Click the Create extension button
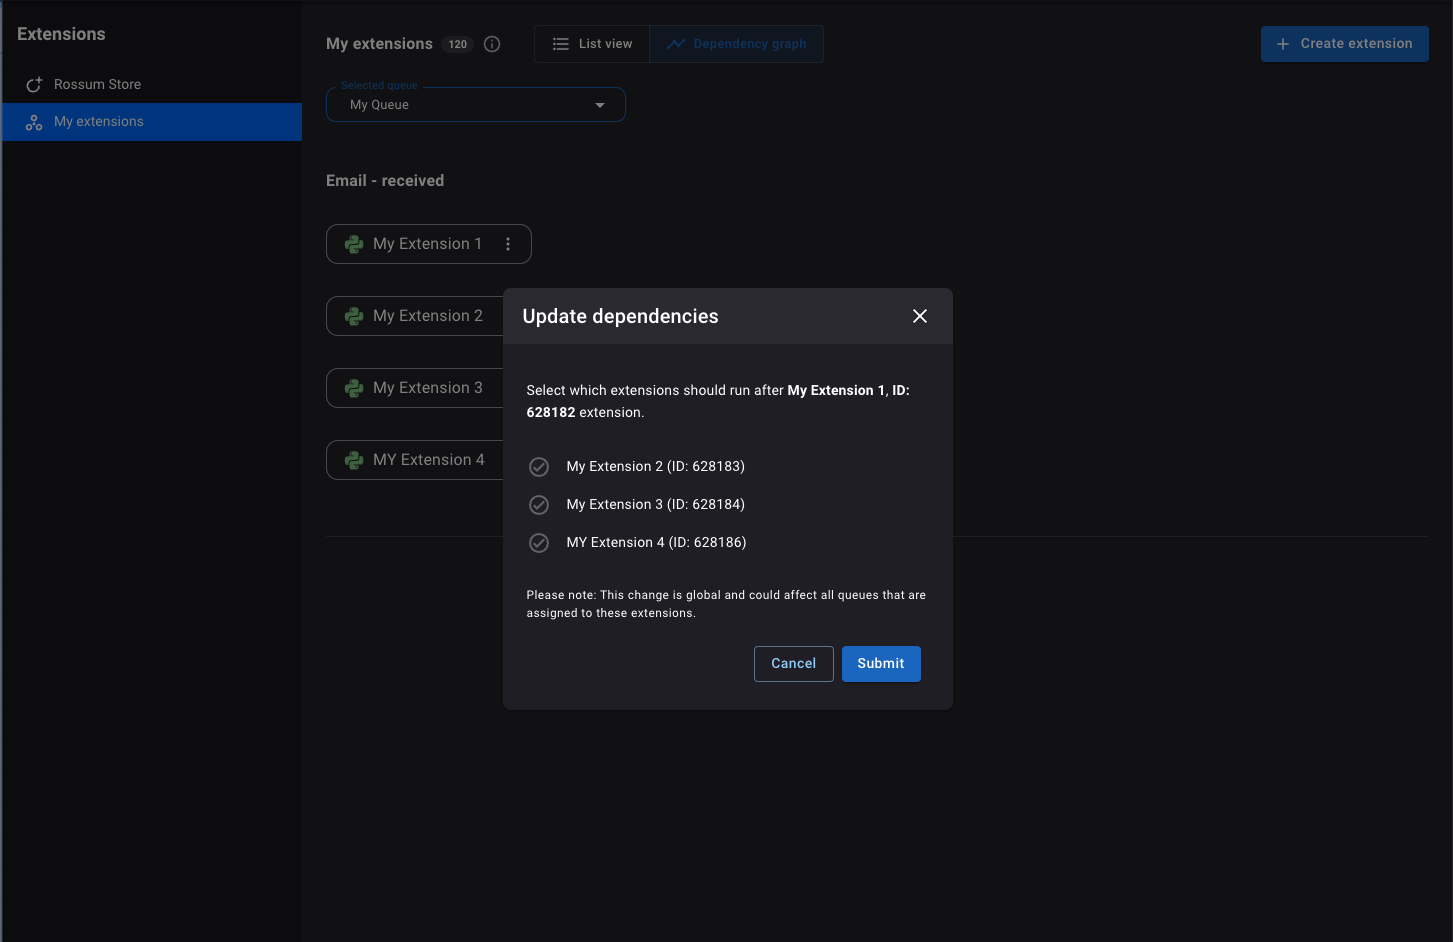Image resolution: width=1453 pixels, height=942 pixels. tap(1345, 44)
